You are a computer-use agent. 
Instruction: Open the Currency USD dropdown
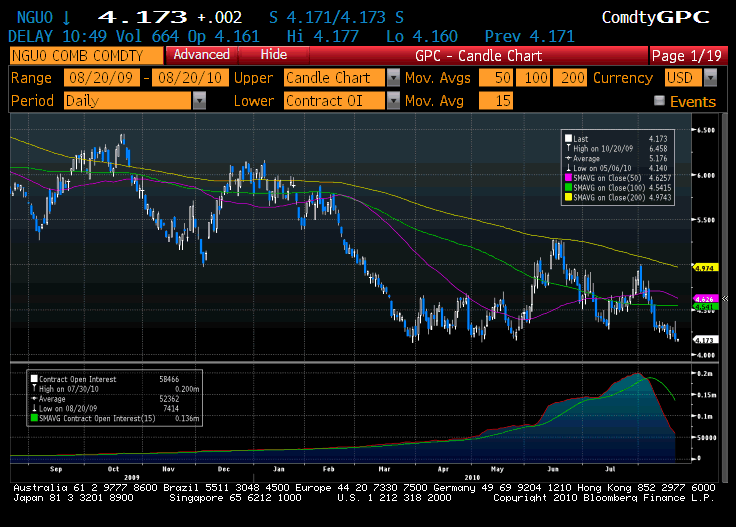point(710,78)
